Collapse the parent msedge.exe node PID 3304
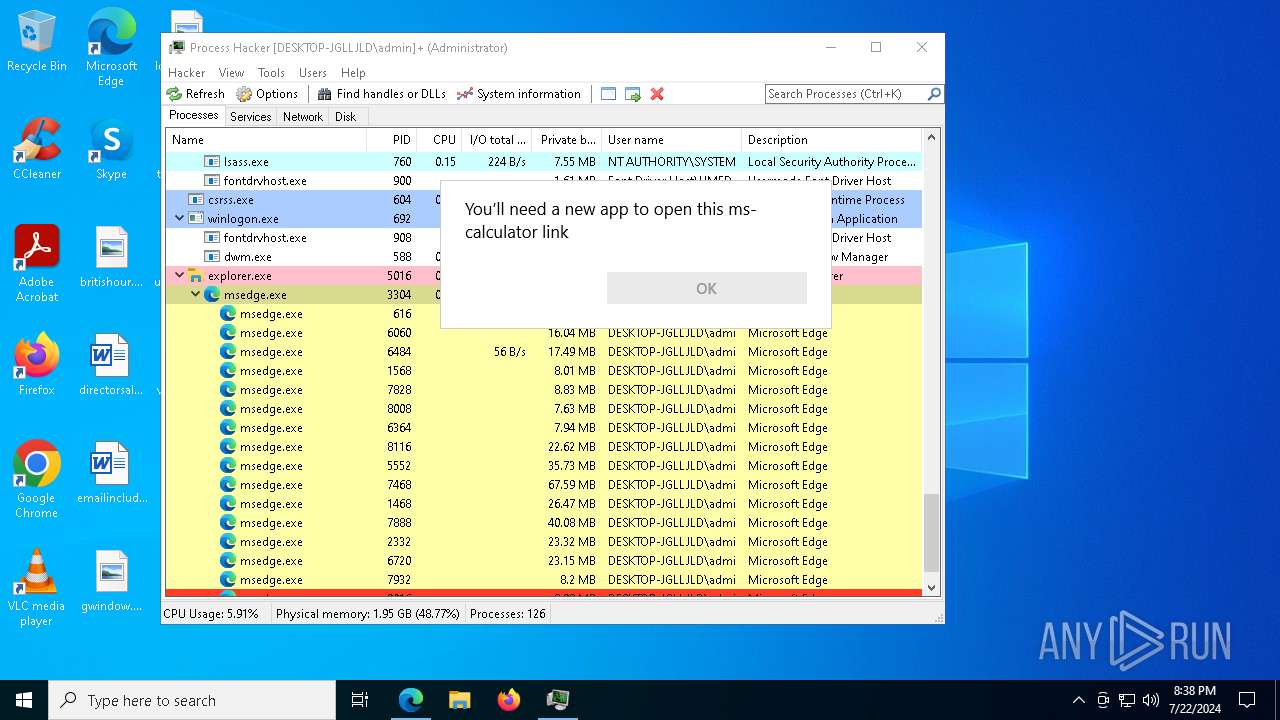The width and height of the screenshot is (1280, 720). coord(195,294)
